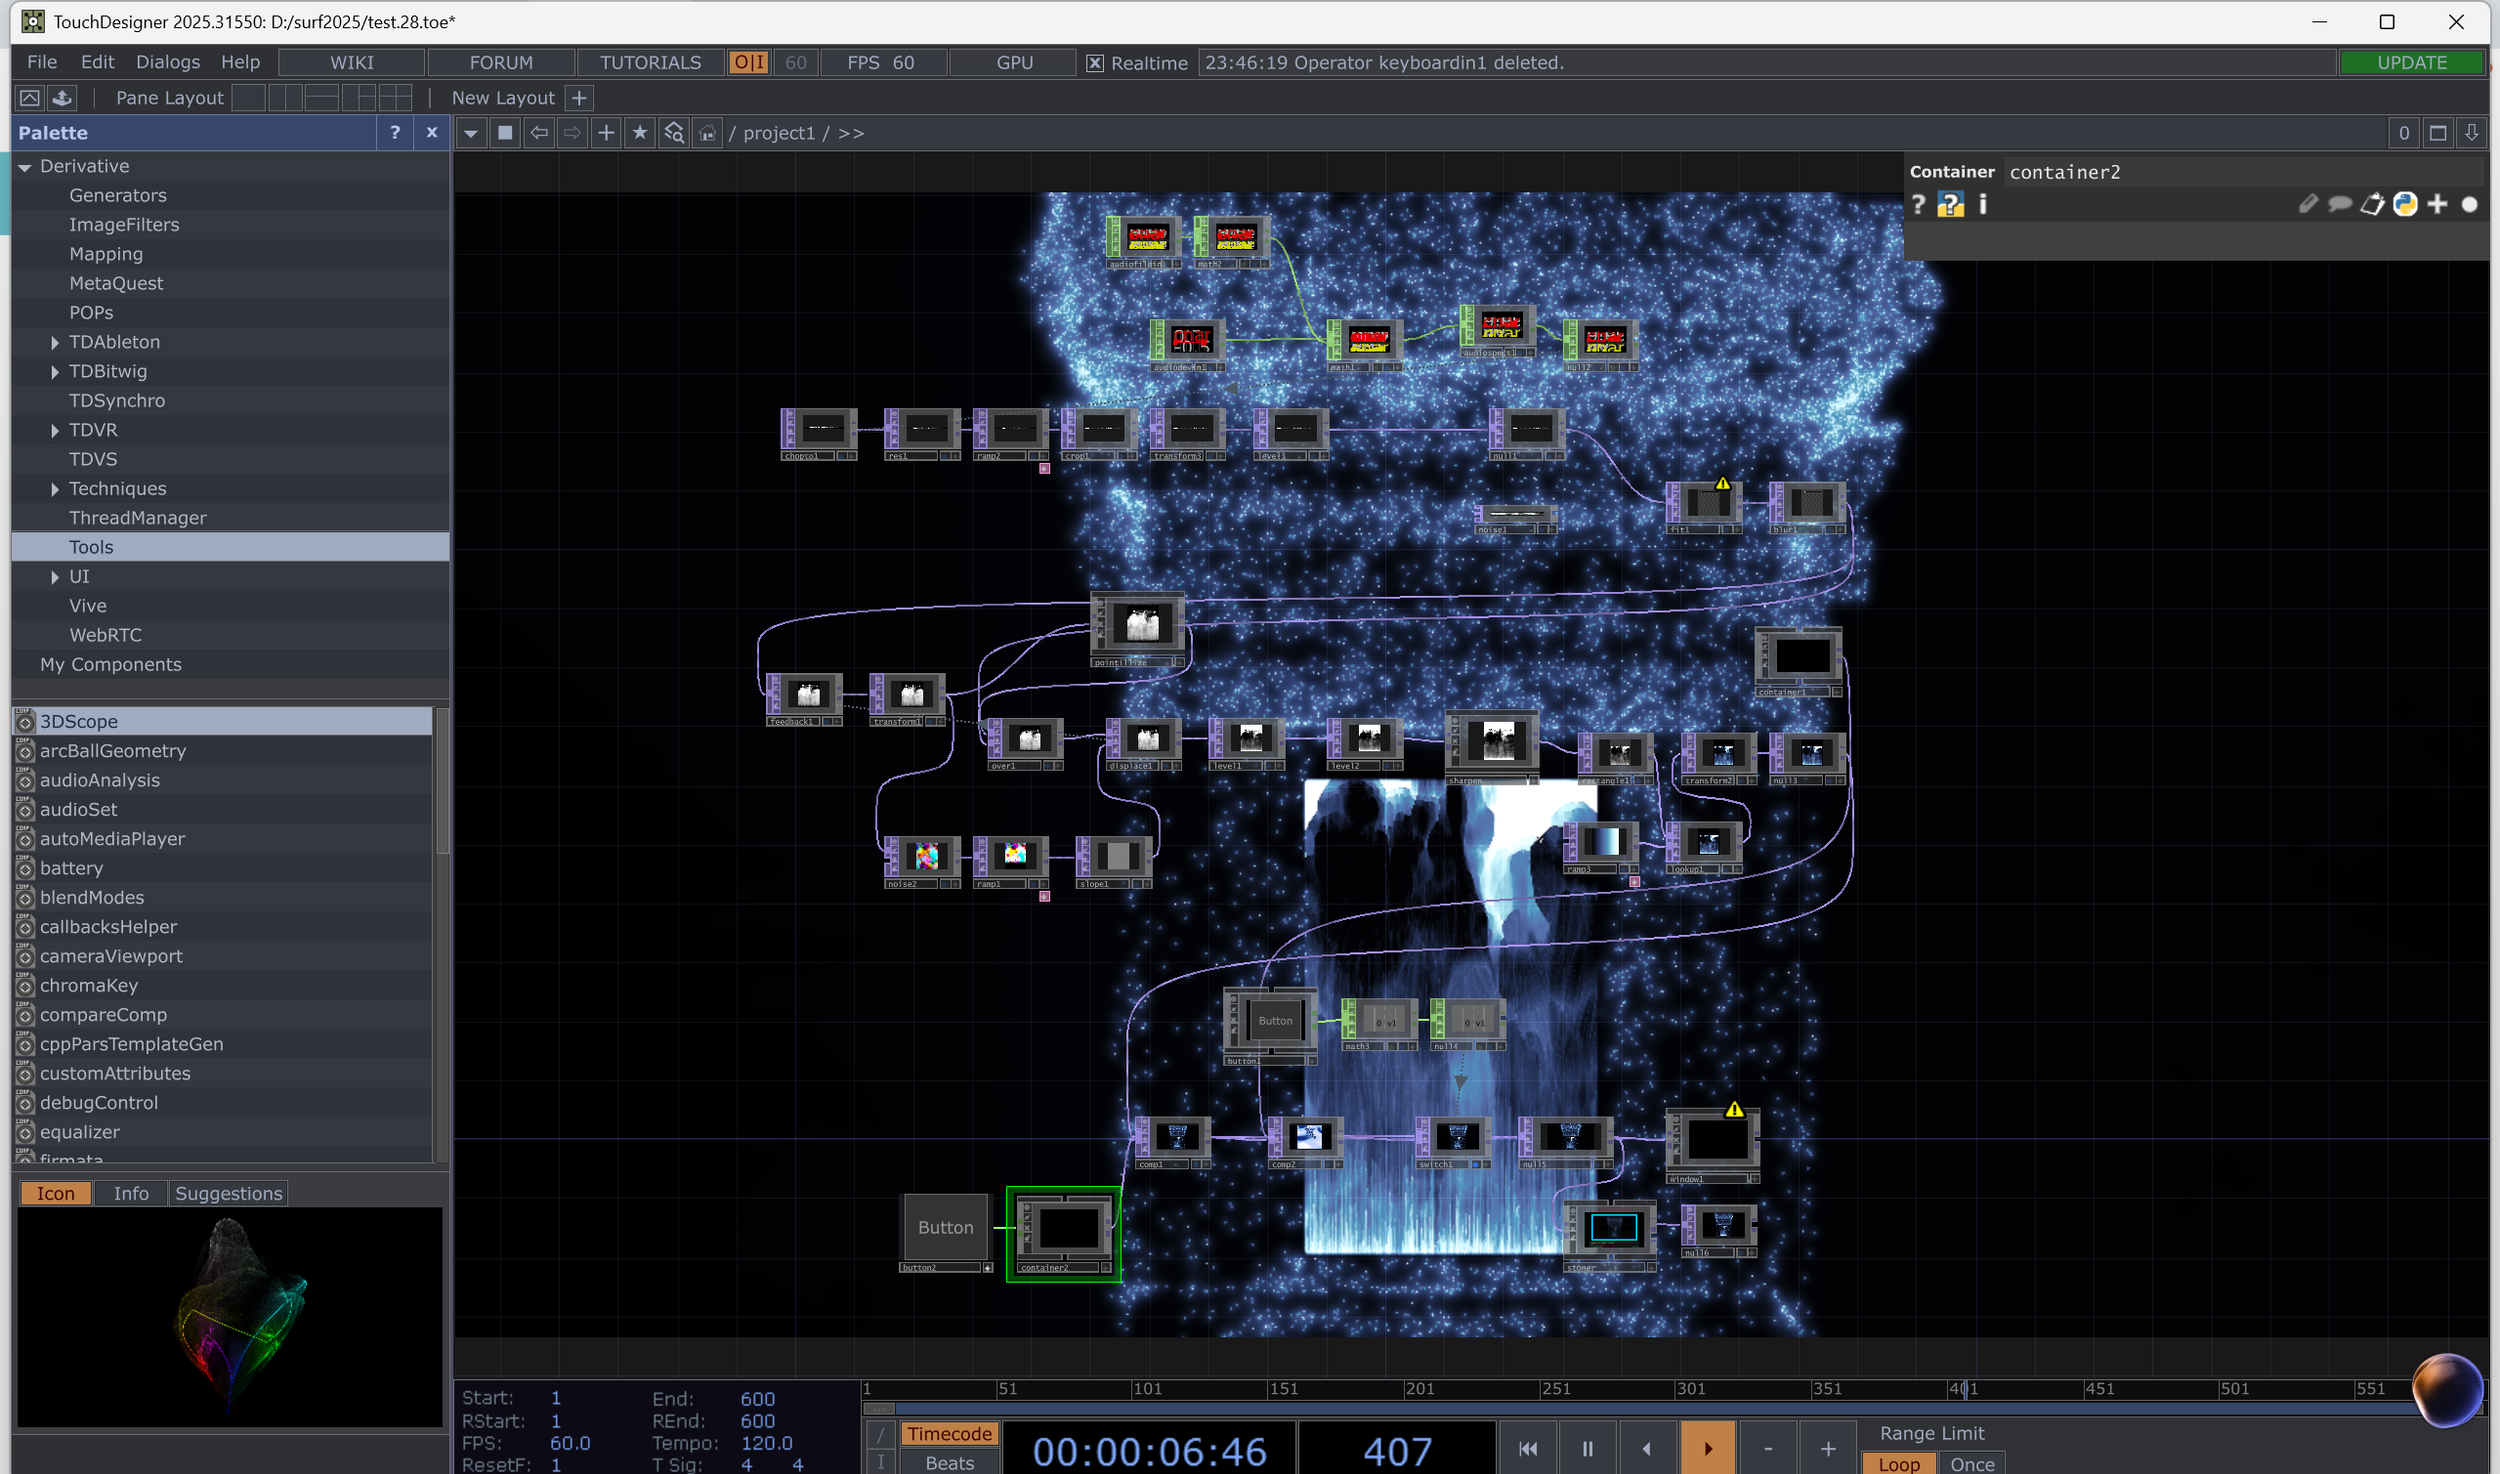Open the Dialogs menu

click(167, 62)
